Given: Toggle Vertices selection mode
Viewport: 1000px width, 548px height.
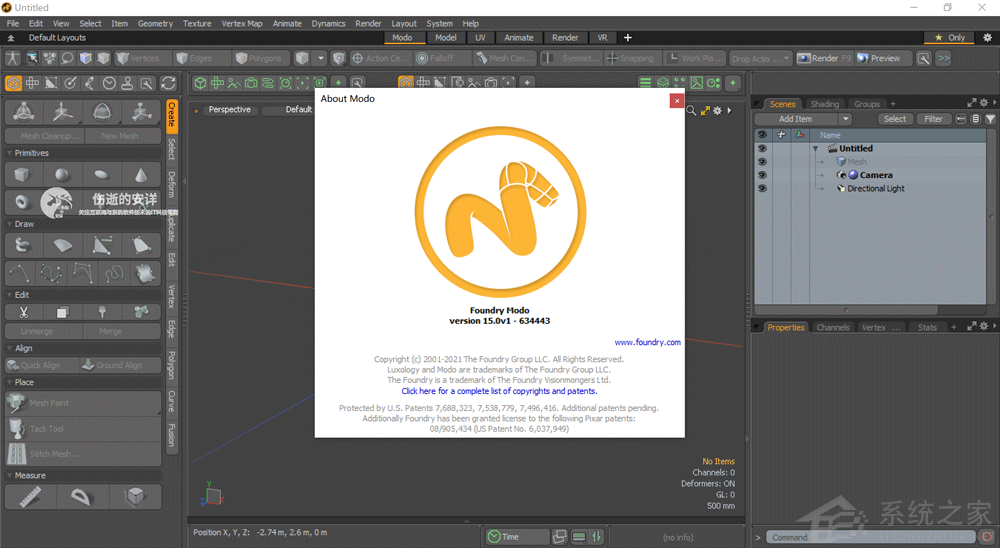Looking at the screenshot, I should point(143,58).
